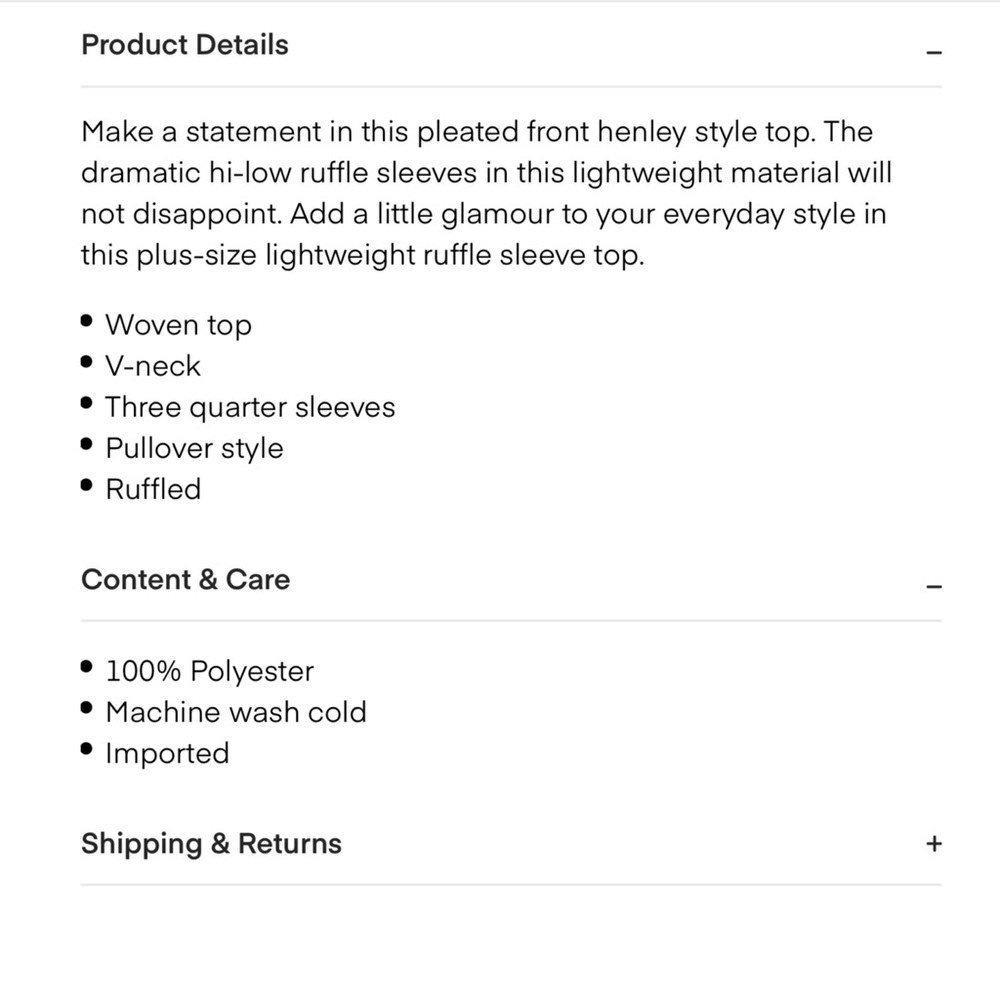This screenshot has height=1000, width=1000.
Task: Click the 'Machine wash cold' care item
Action: pyautogui.click(x=236, y=712)
